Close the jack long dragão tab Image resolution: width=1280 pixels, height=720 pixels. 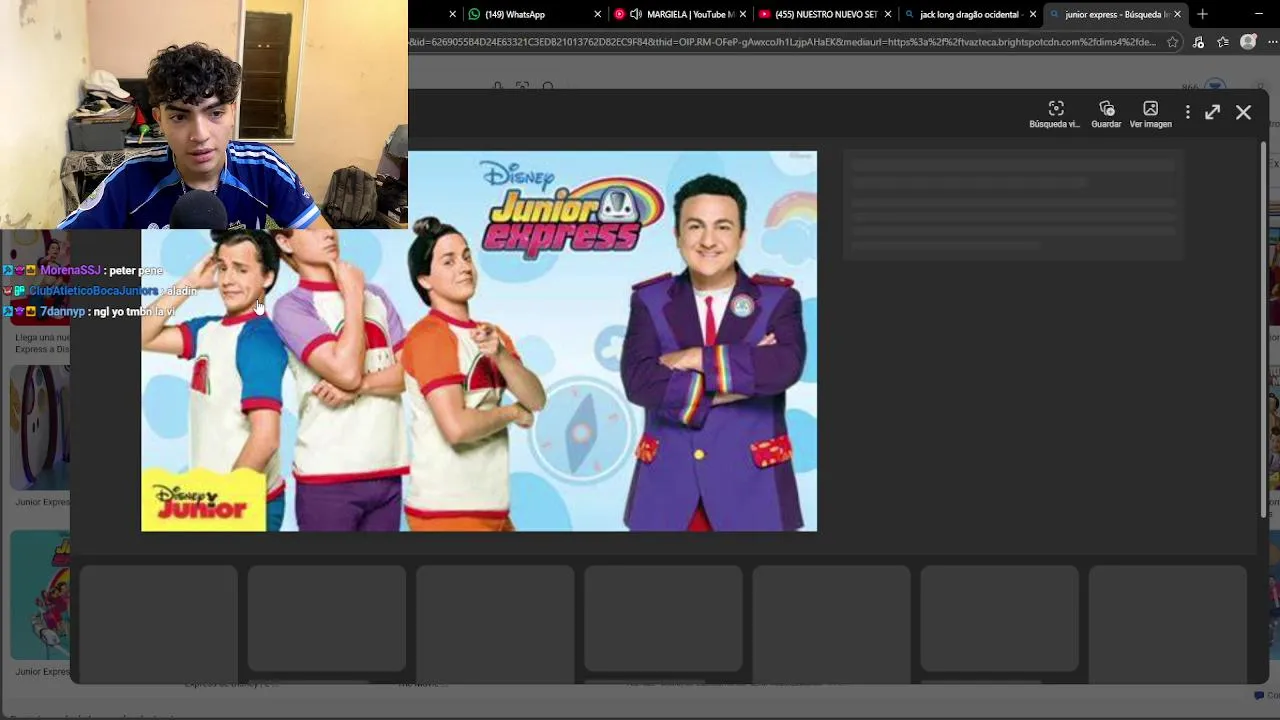tap(1032, 14)
